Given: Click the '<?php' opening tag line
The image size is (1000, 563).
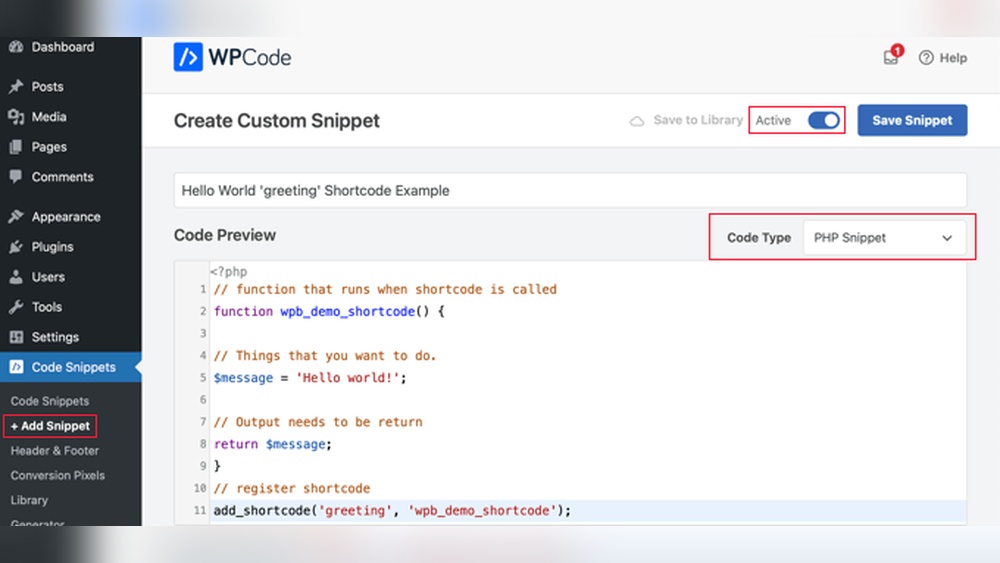Looking at the screenshot, I should pyautogui.click(x=229, y=272).
